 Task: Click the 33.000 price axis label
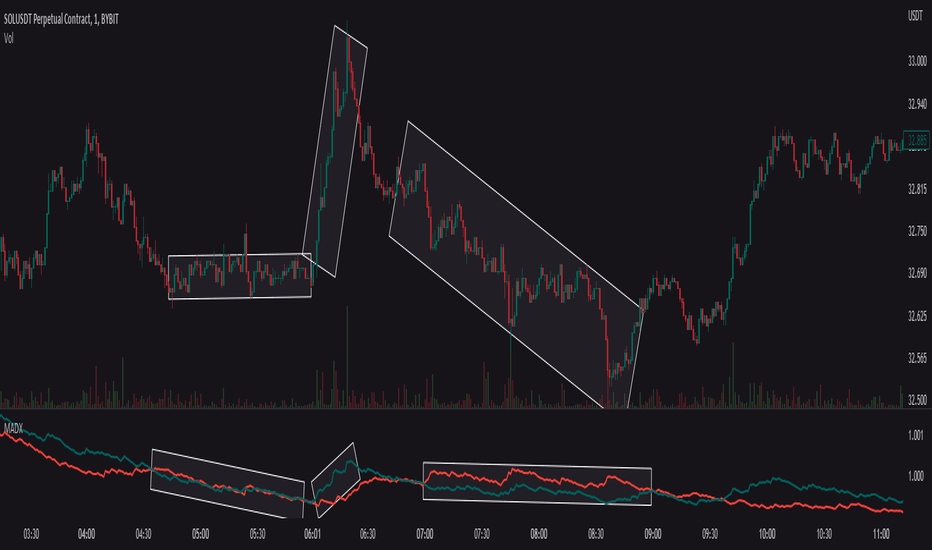coord(917,61)
